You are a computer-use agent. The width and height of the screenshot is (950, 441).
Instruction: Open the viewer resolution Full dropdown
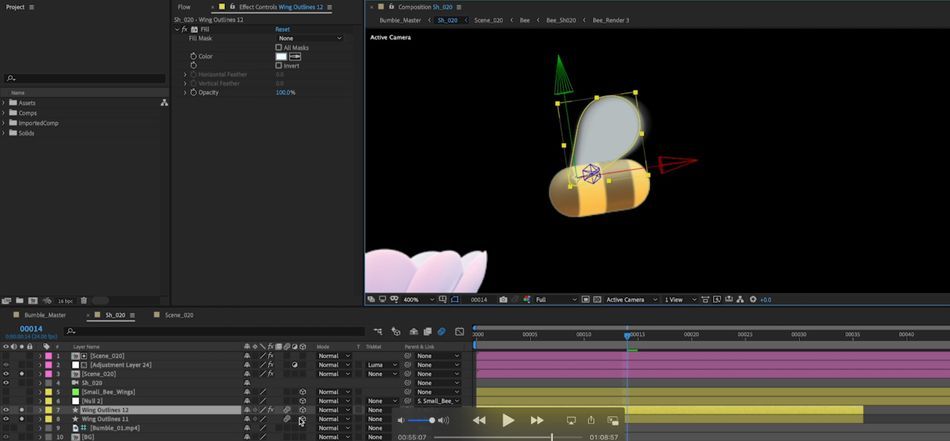coord(556,300)
